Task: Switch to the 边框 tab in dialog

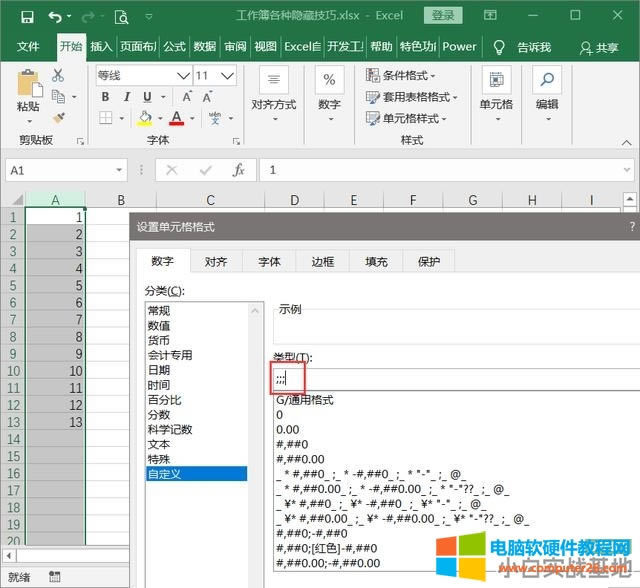Action: pyautogui.click(x=322, y=262)
